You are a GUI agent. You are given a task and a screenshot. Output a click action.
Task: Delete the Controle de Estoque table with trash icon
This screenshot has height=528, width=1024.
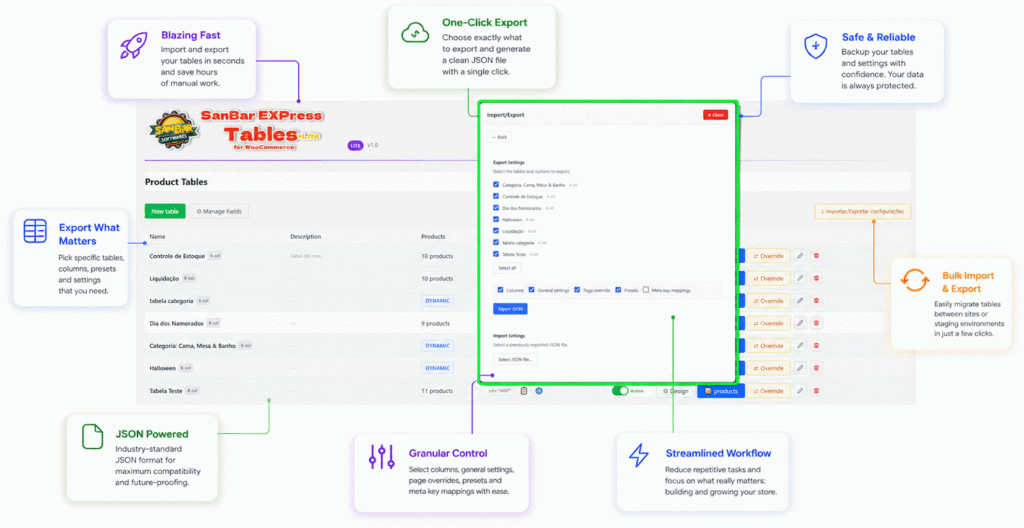[816, 256]
